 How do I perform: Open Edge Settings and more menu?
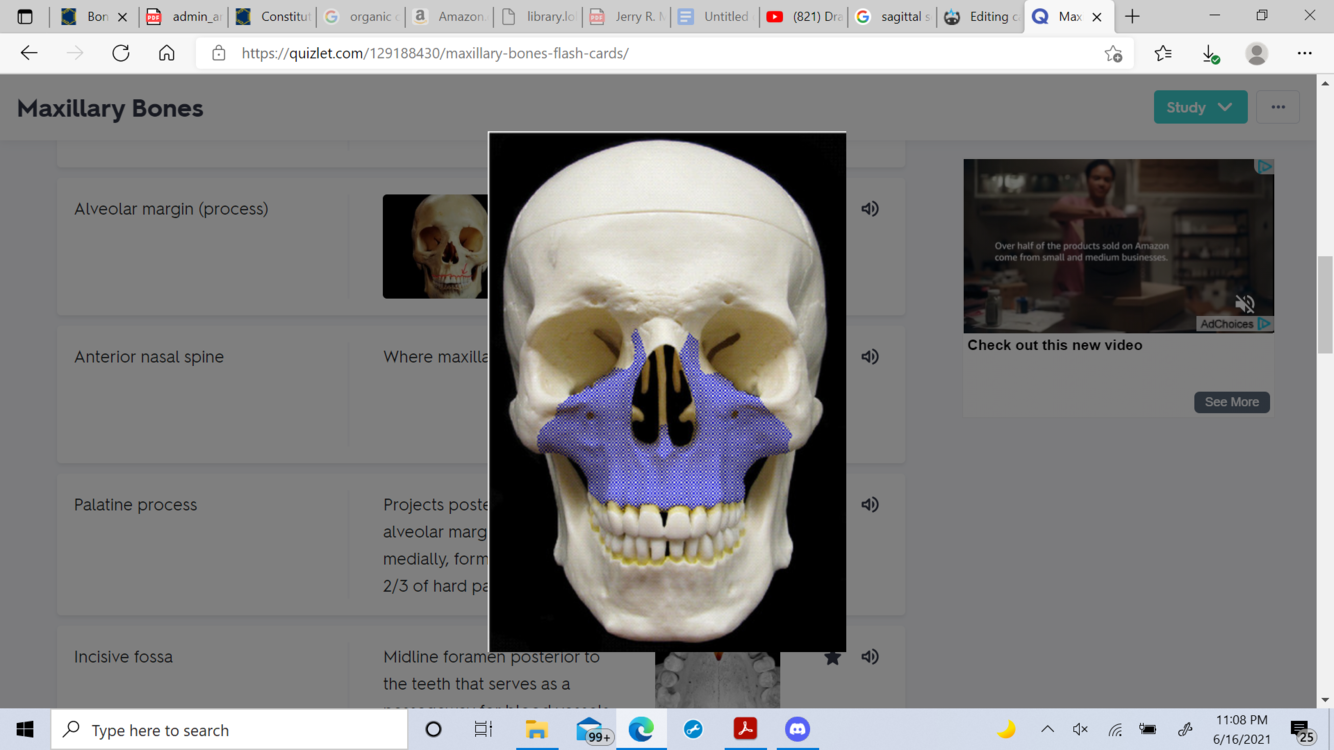1305,53
